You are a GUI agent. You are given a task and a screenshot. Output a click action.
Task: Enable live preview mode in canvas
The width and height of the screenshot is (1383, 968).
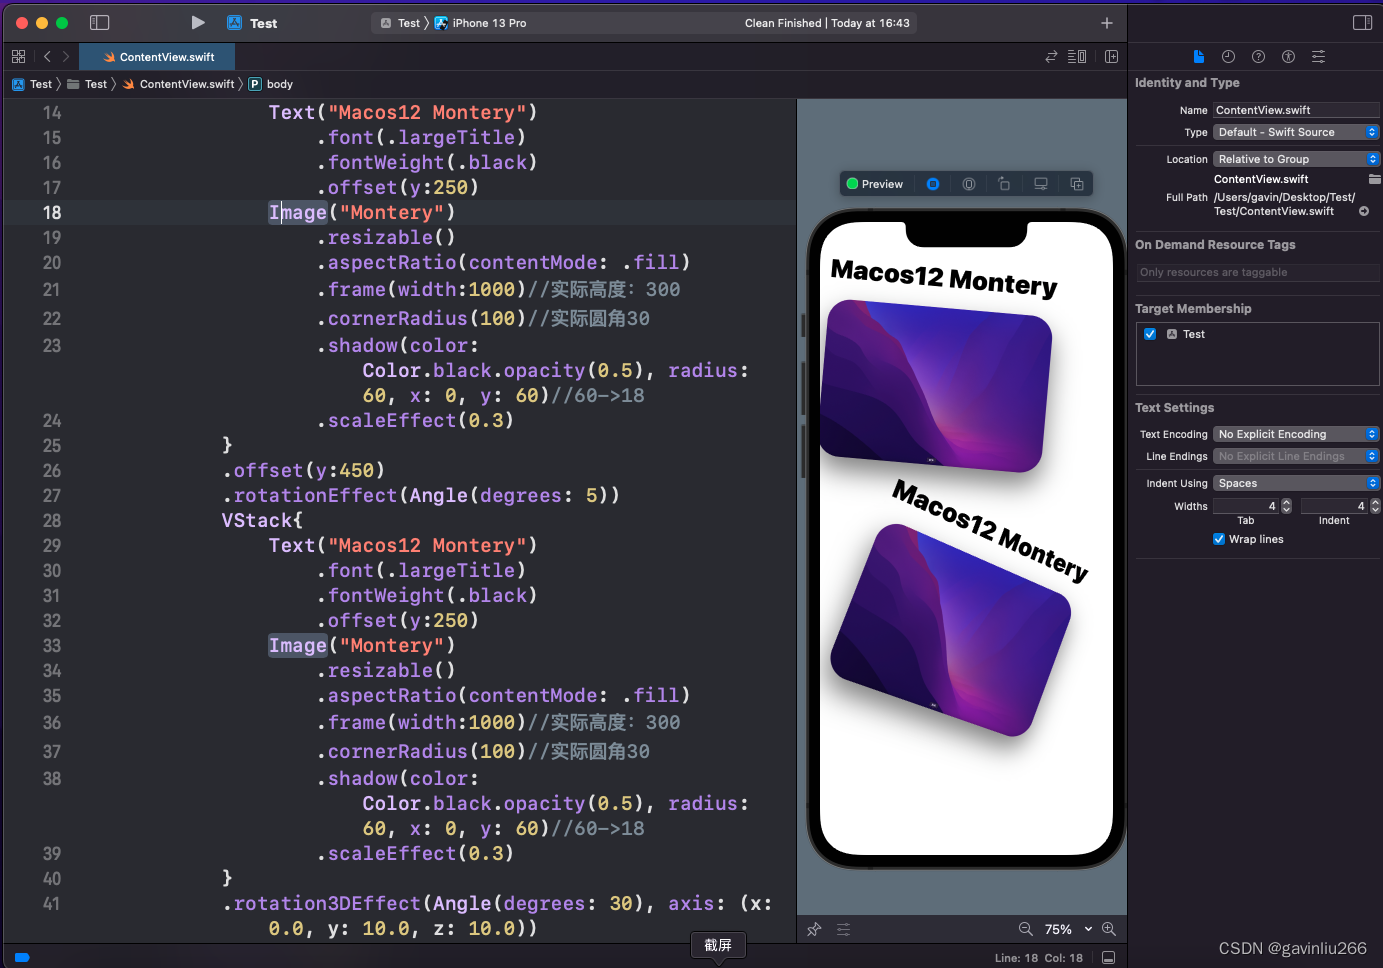933,184
